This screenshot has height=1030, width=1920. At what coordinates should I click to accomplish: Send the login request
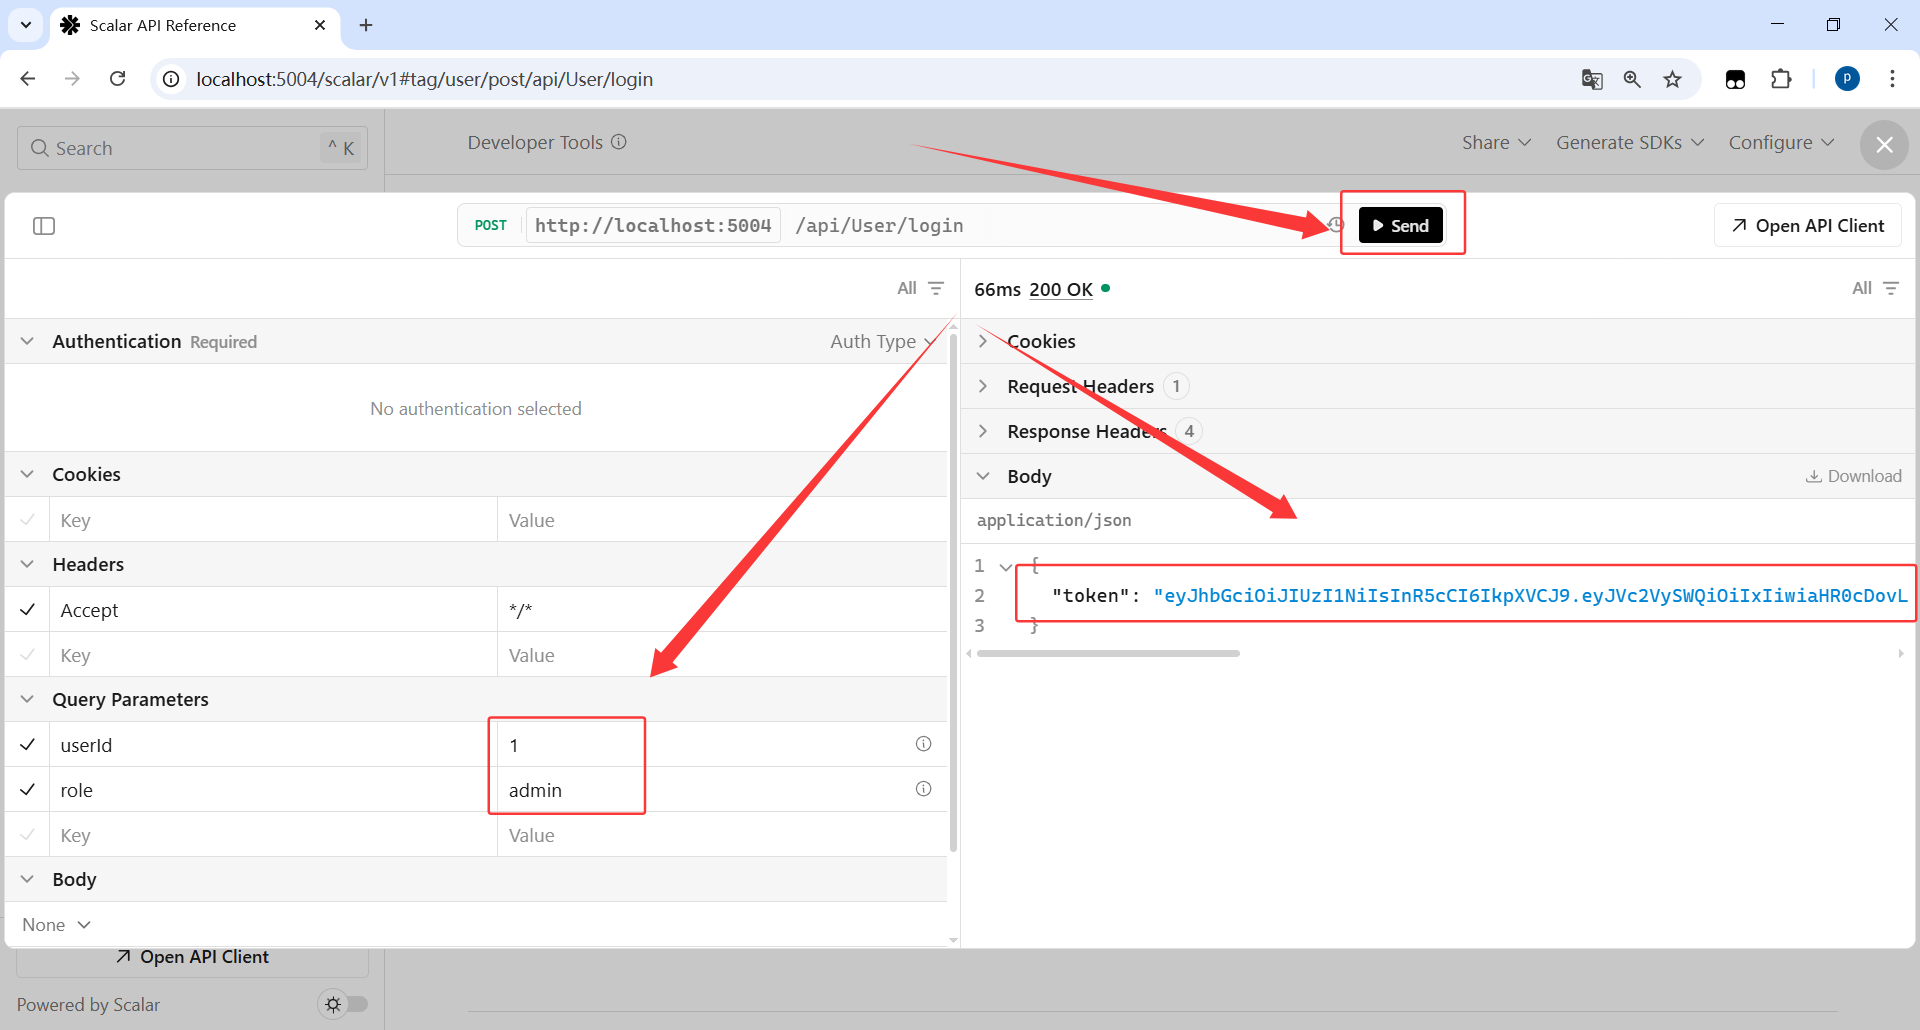(x=1401, y=225)
